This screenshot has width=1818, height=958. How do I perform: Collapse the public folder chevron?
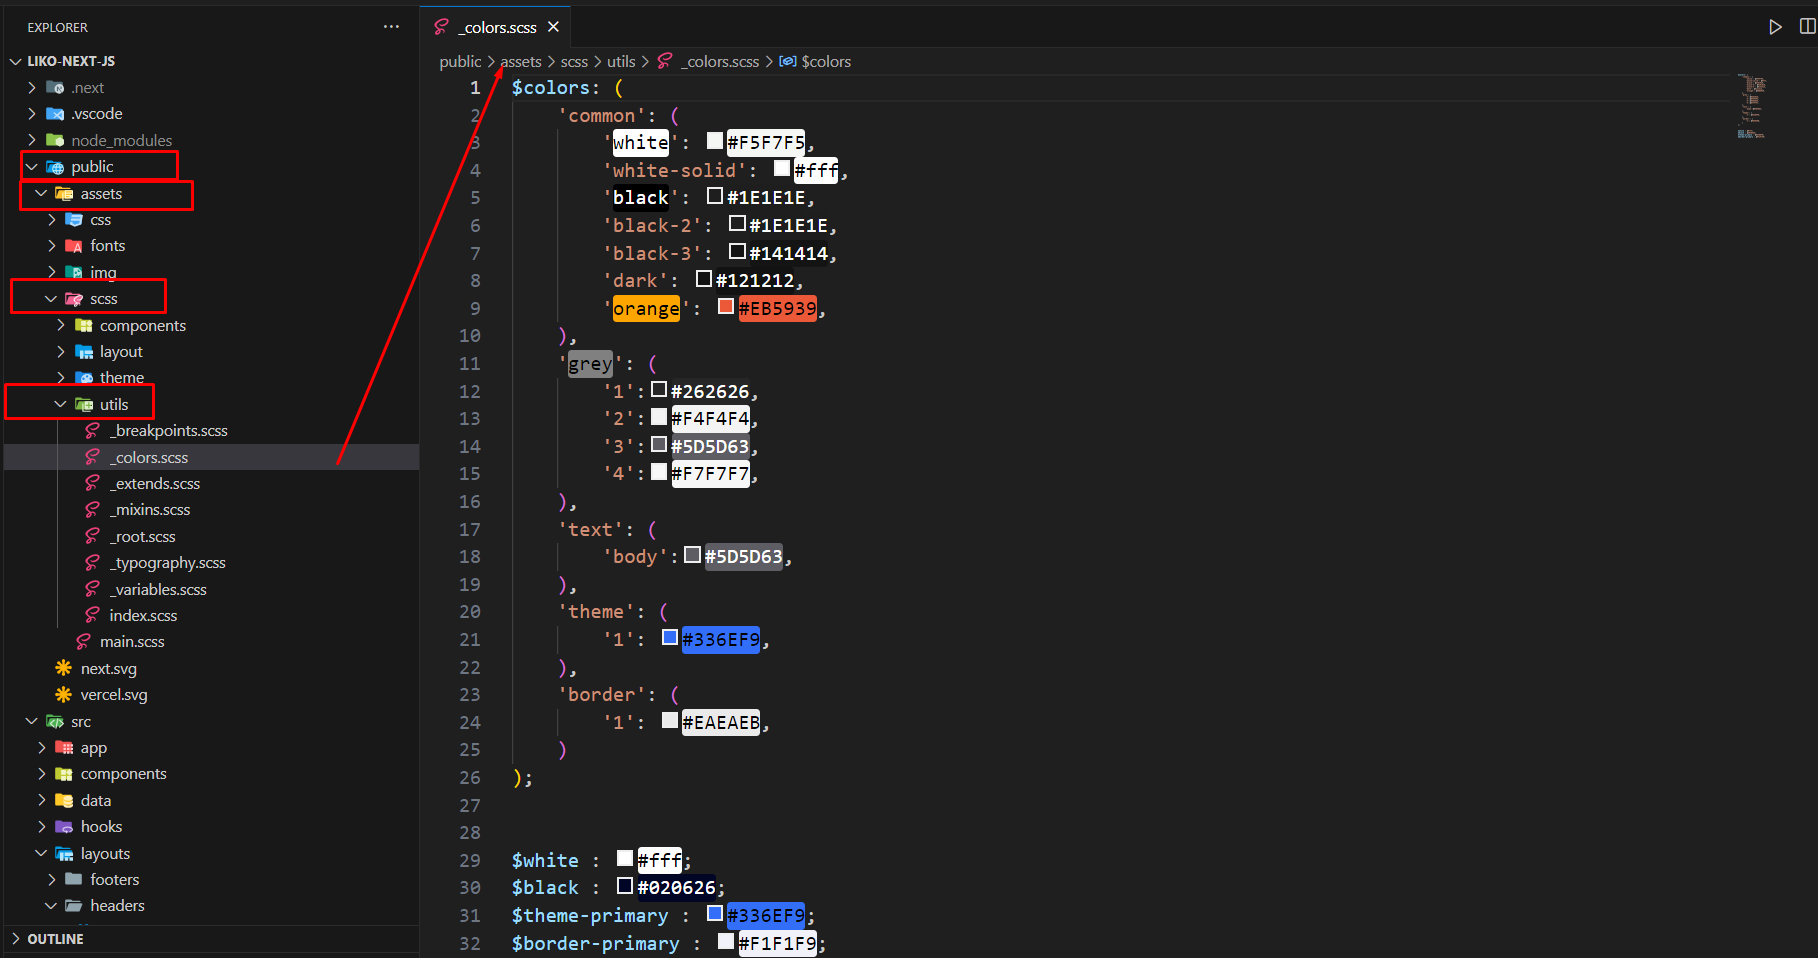[x=32, y=167]
